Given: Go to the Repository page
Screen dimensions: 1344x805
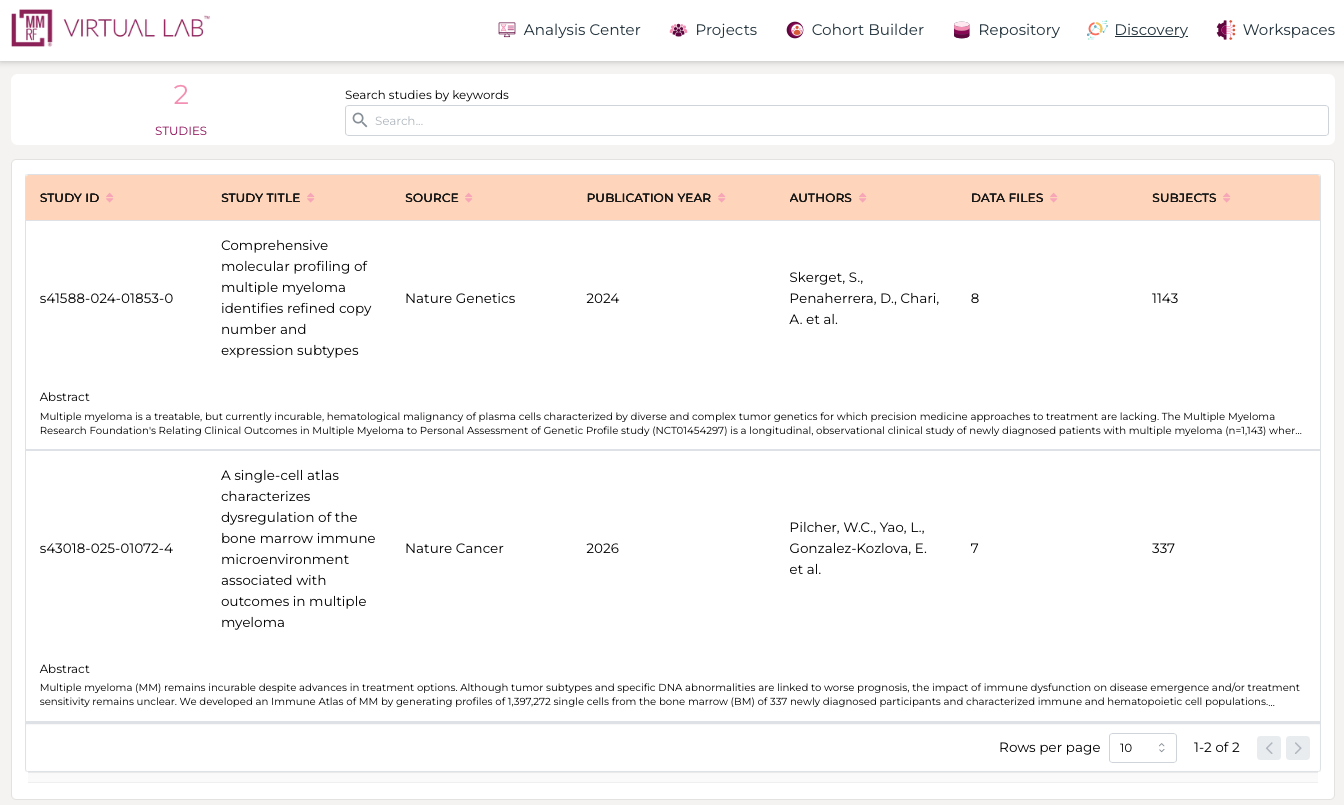Looking at the screenshot, I should coord(1018,30).
